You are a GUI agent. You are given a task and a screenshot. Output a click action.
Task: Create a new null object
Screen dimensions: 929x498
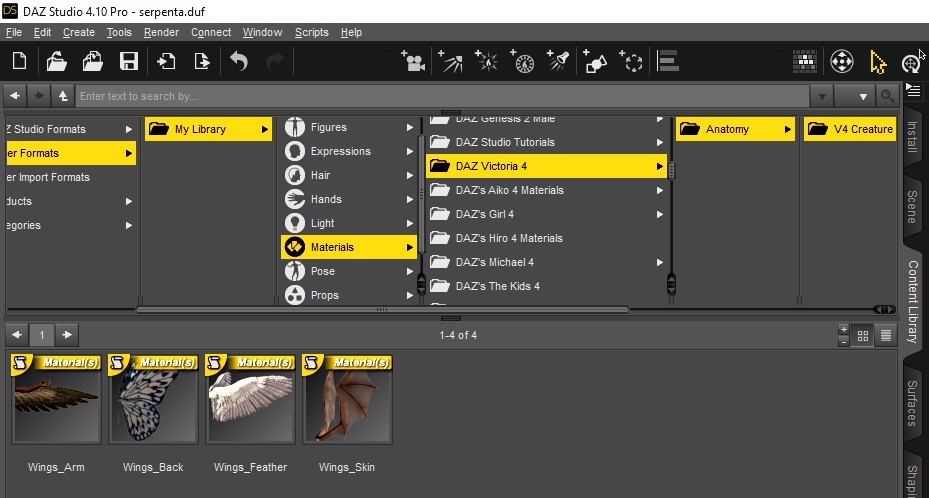pos(631,61)
